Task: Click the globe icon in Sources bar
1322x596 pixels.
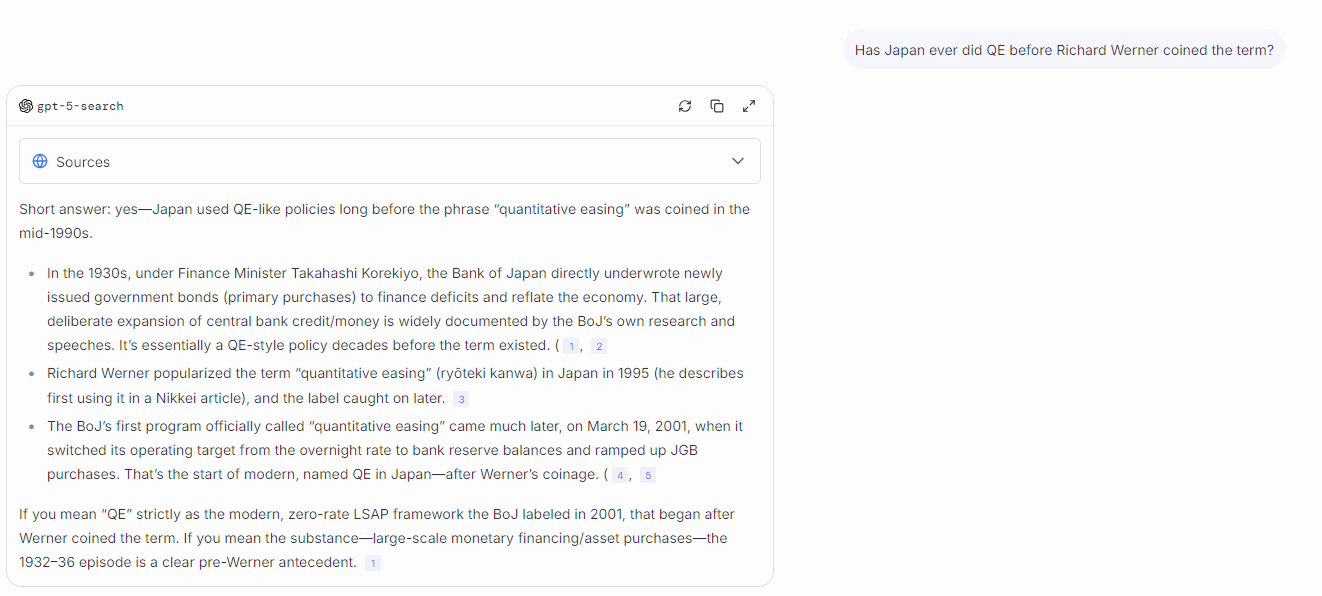Action: (40, 161)
